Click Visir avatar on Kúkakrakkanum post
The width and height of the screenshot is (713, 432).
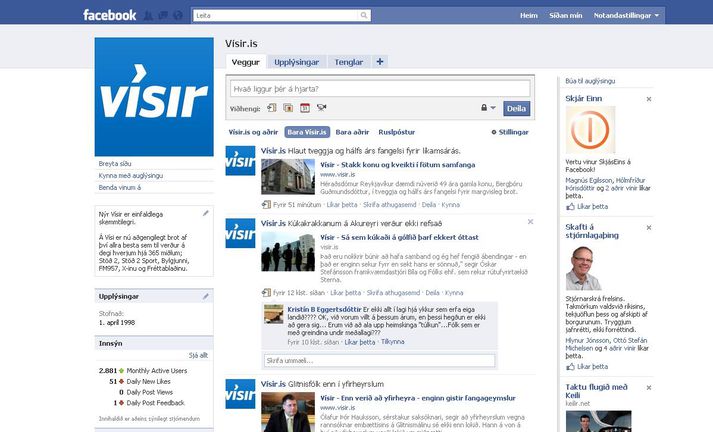click(240, 233)
